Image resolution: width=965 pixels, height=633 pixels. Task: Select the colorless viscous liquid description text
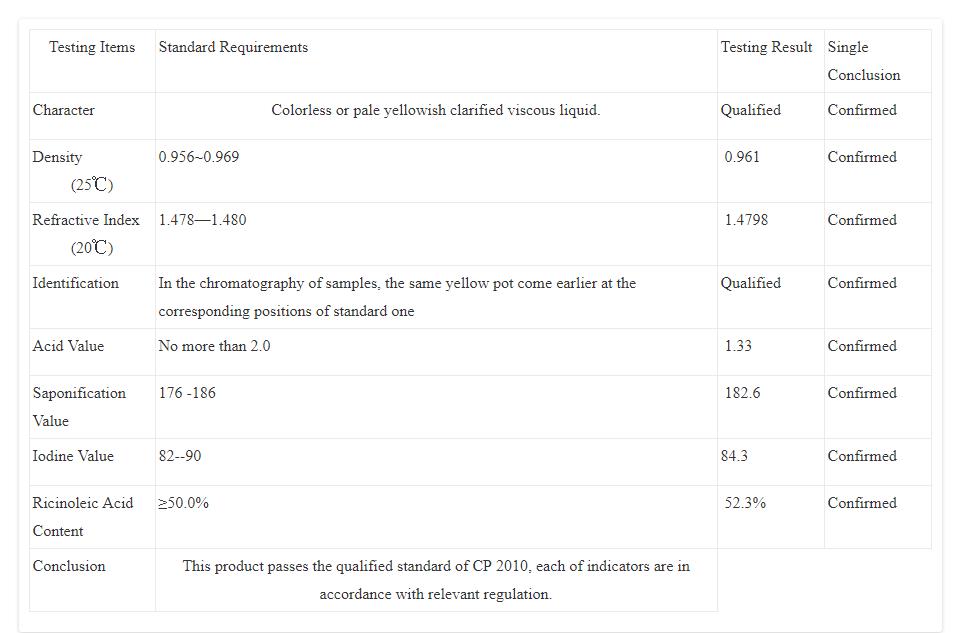[436, 110]
